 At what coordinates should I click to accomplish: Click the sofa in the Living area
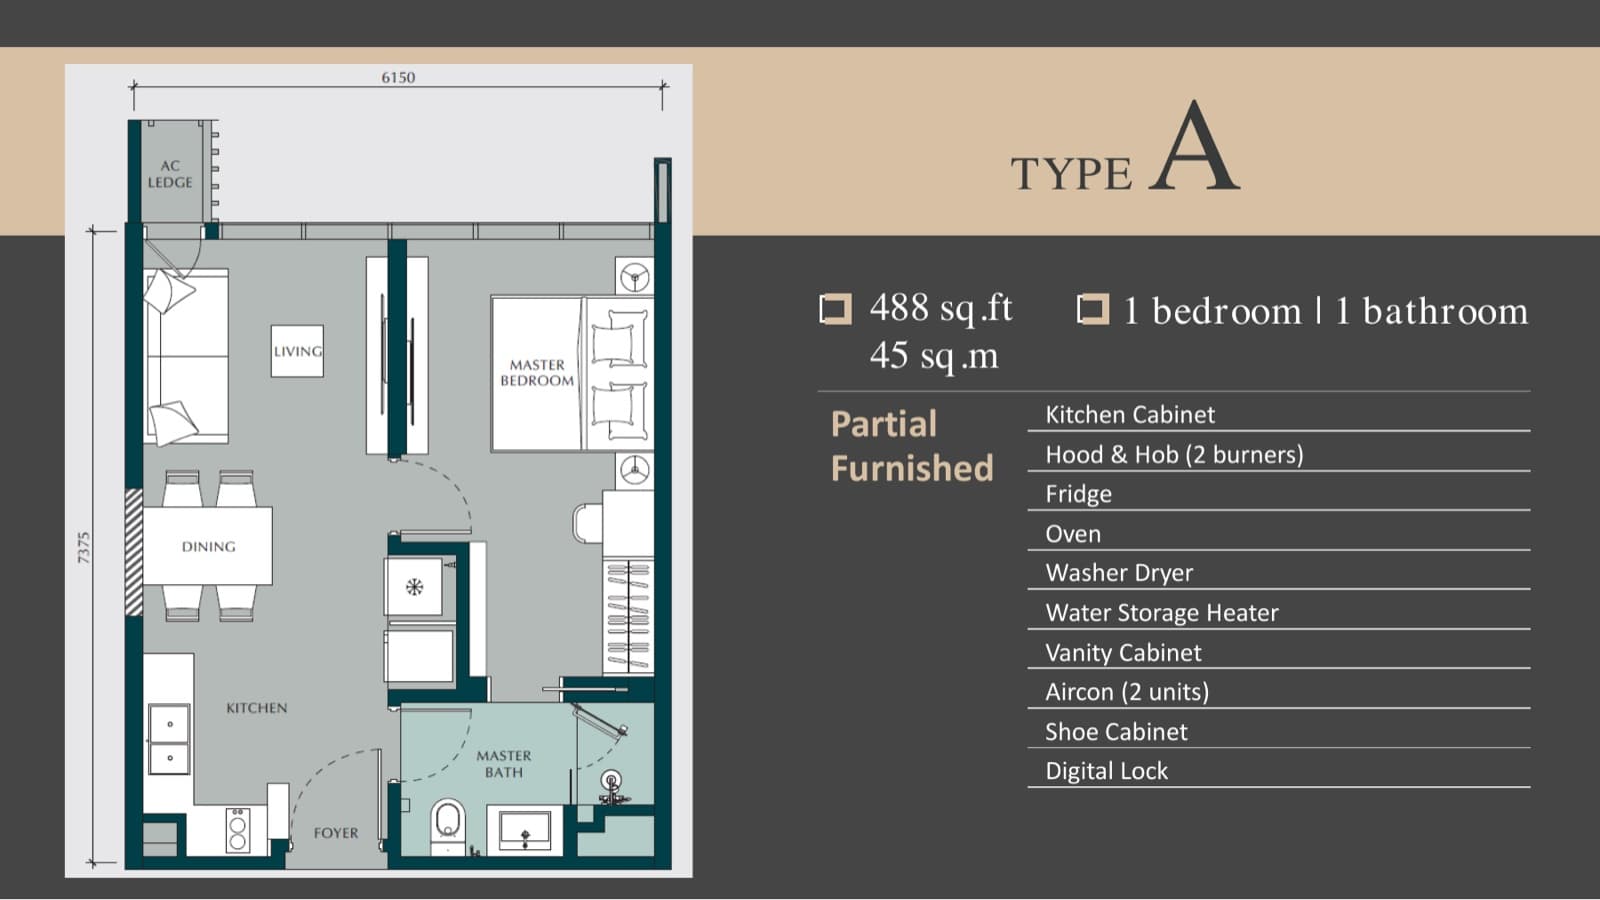coord(186,356)
